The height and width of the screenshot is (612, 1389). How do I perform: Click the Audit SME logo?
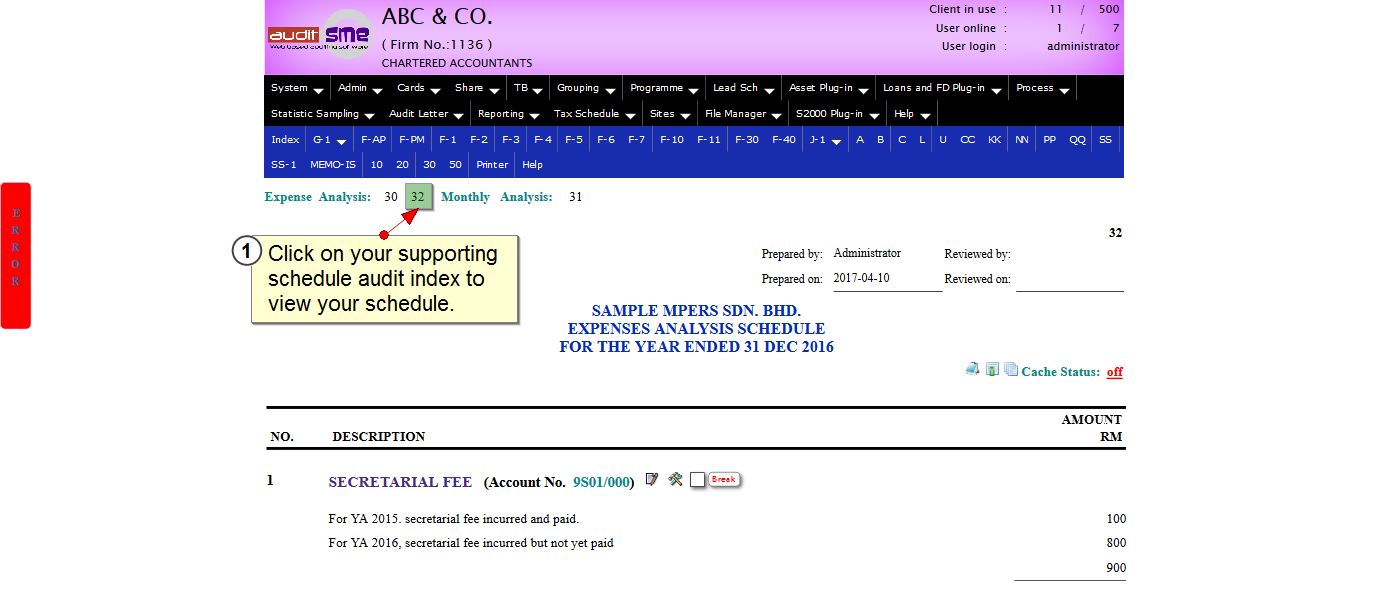pyautogui.click(x=319, y=36)
